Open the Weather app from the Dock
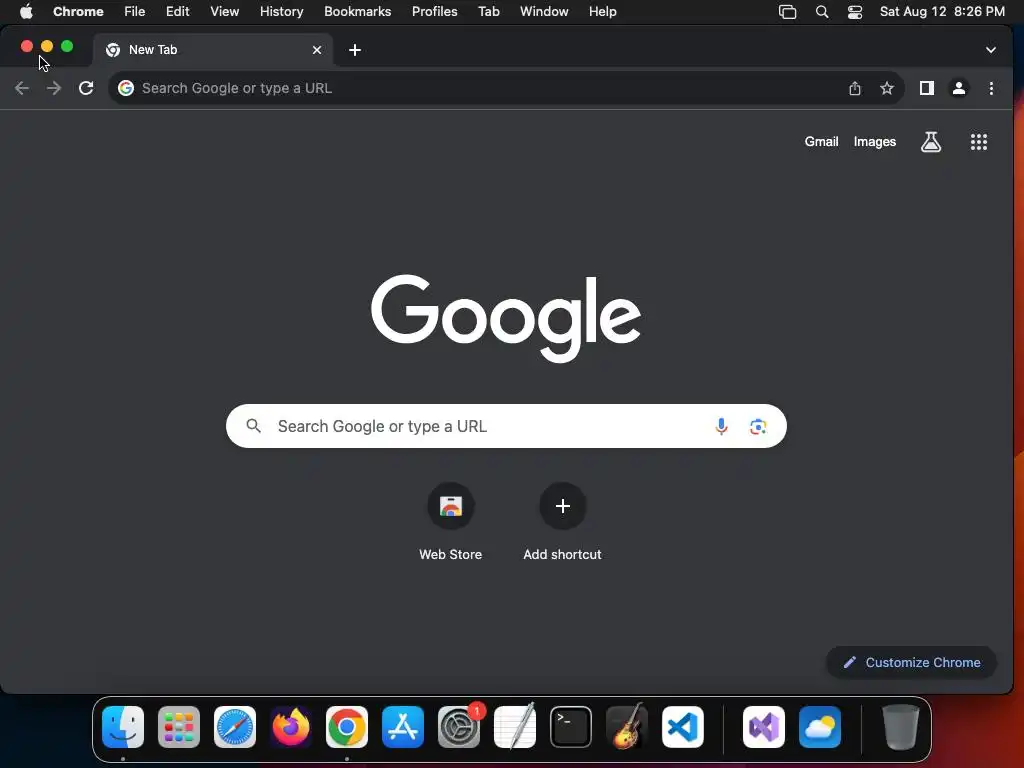The image size is (1024, 768). [x=820, y=727]
